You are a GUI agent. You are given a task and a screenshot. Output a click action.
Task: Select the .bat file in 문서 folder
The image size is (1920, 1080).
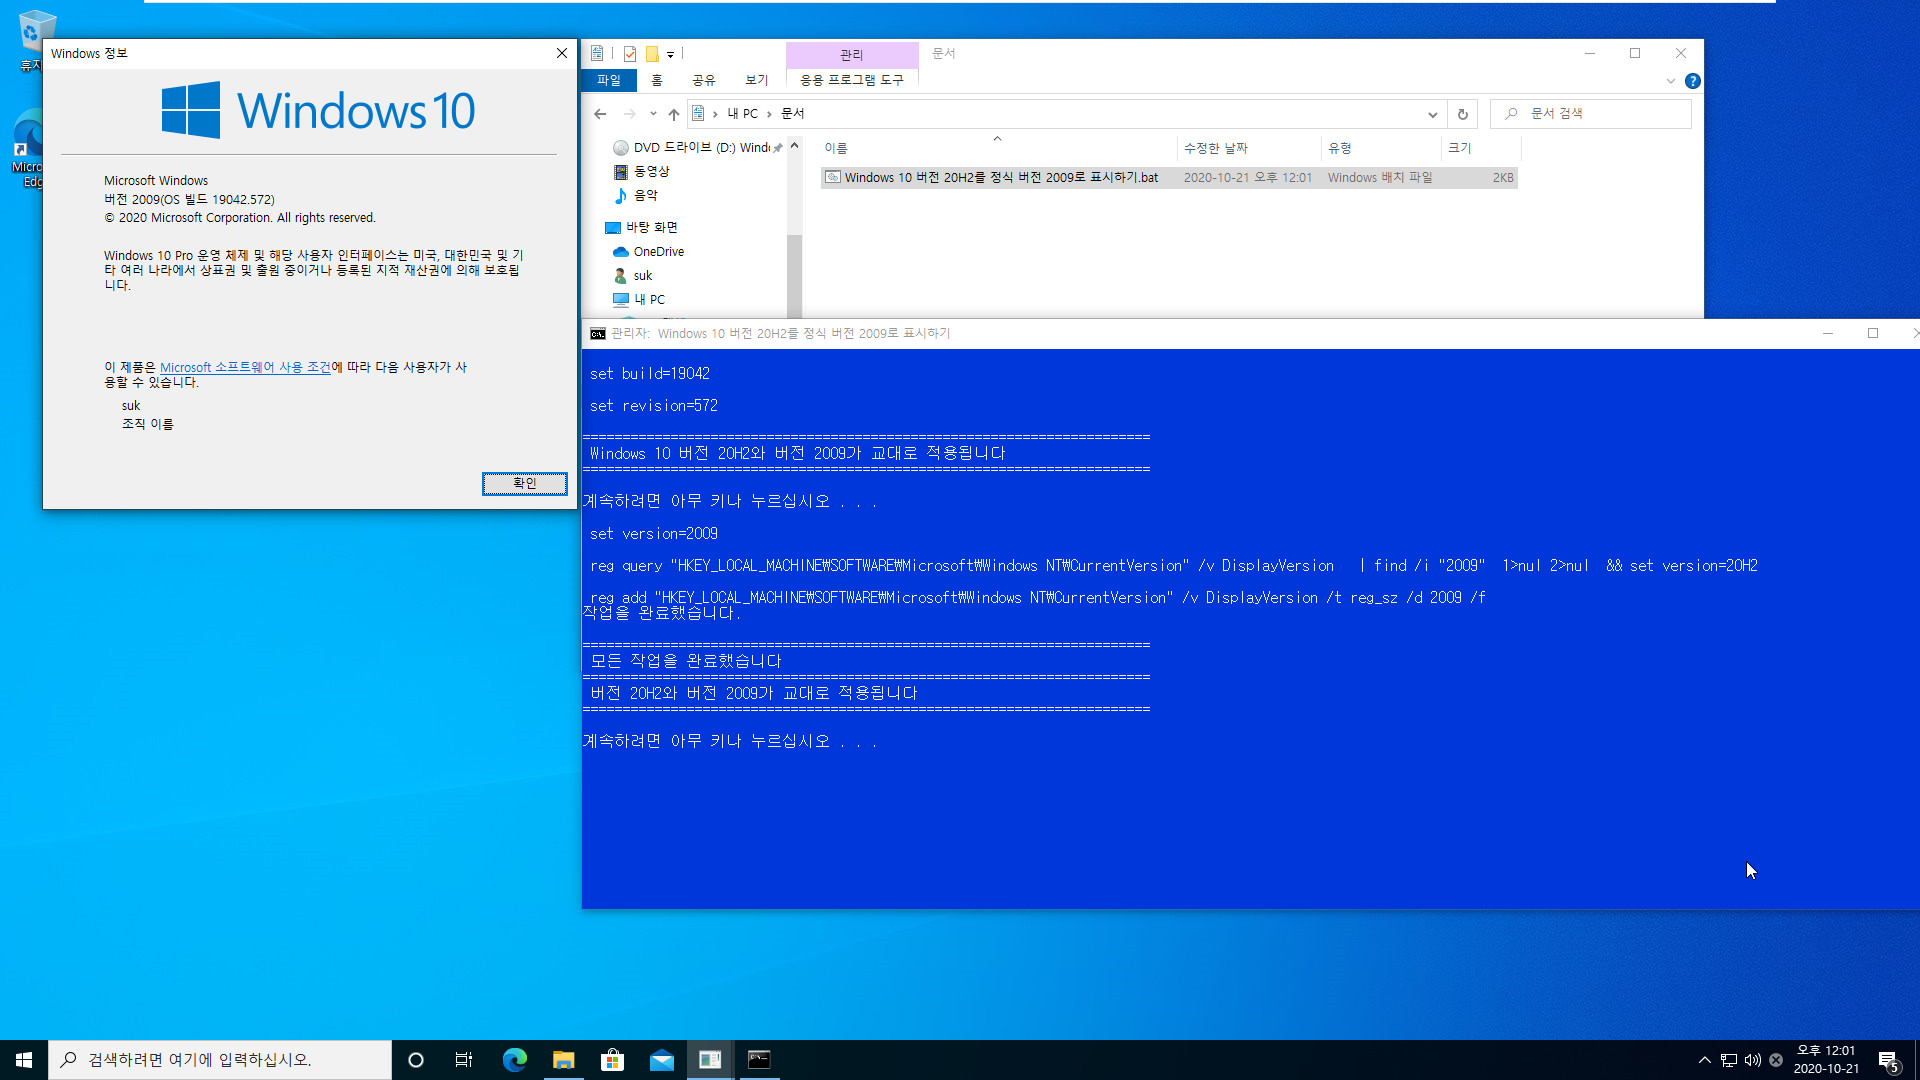tap(1169, 178)
